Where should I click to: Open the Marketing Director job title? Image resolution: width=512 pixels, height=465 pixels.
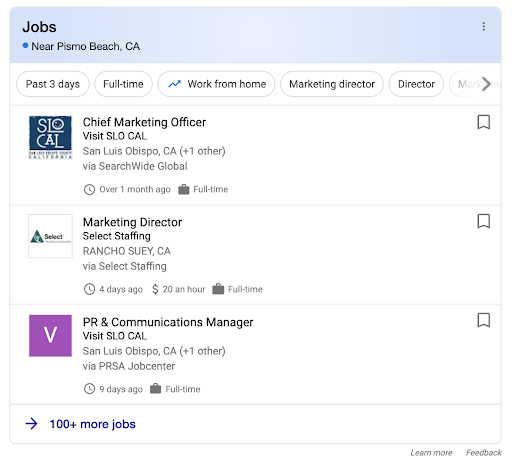(x=132, y=222)
